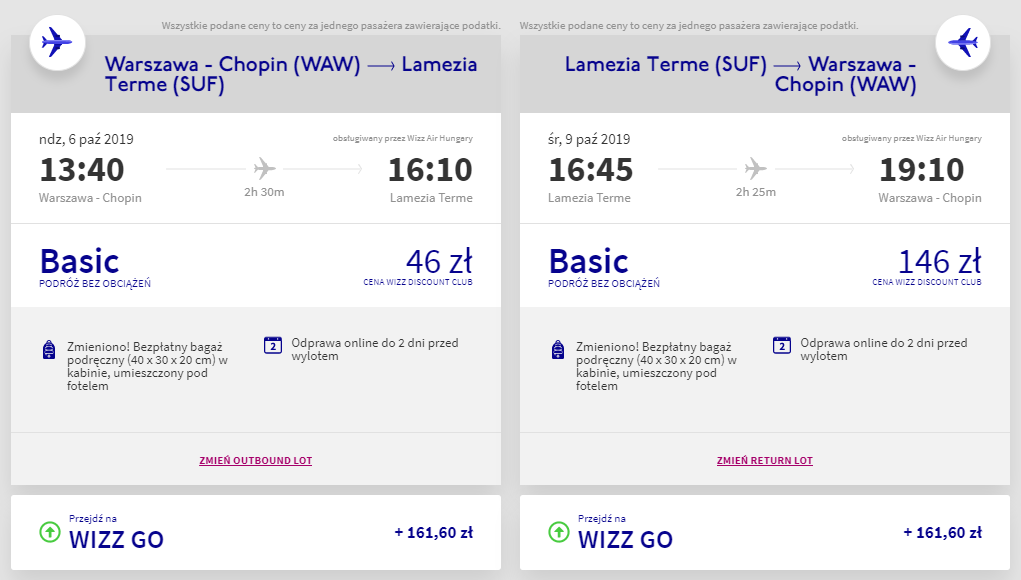The height and width of the screenshot is (580, 1021).
Task: Click the outbound online check-in calendar icon
Action: point(273,345)
